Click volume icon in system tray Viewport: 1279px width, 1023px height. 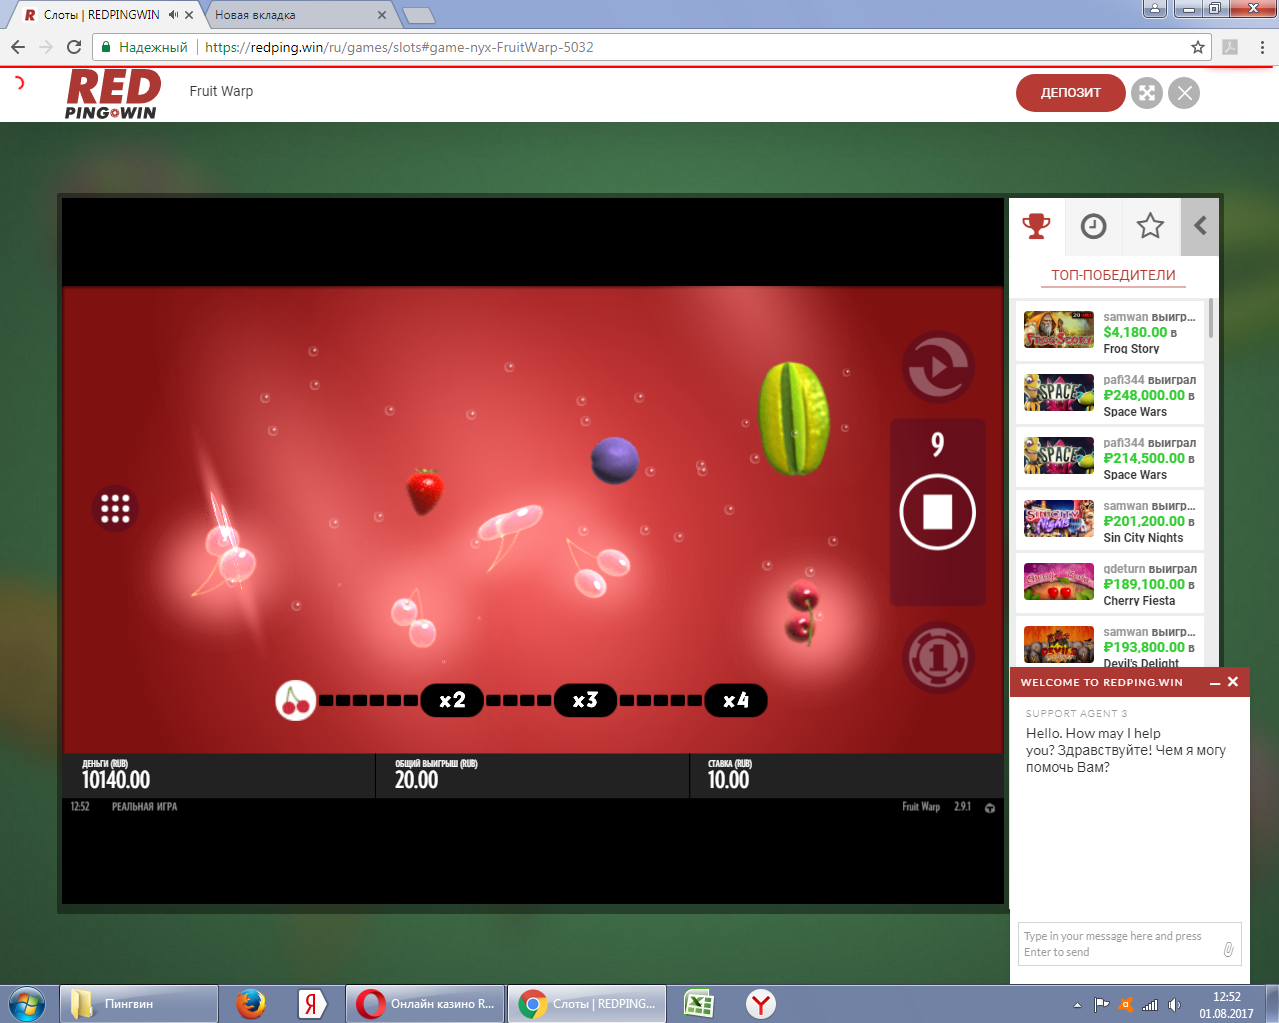point(1174,1005)
